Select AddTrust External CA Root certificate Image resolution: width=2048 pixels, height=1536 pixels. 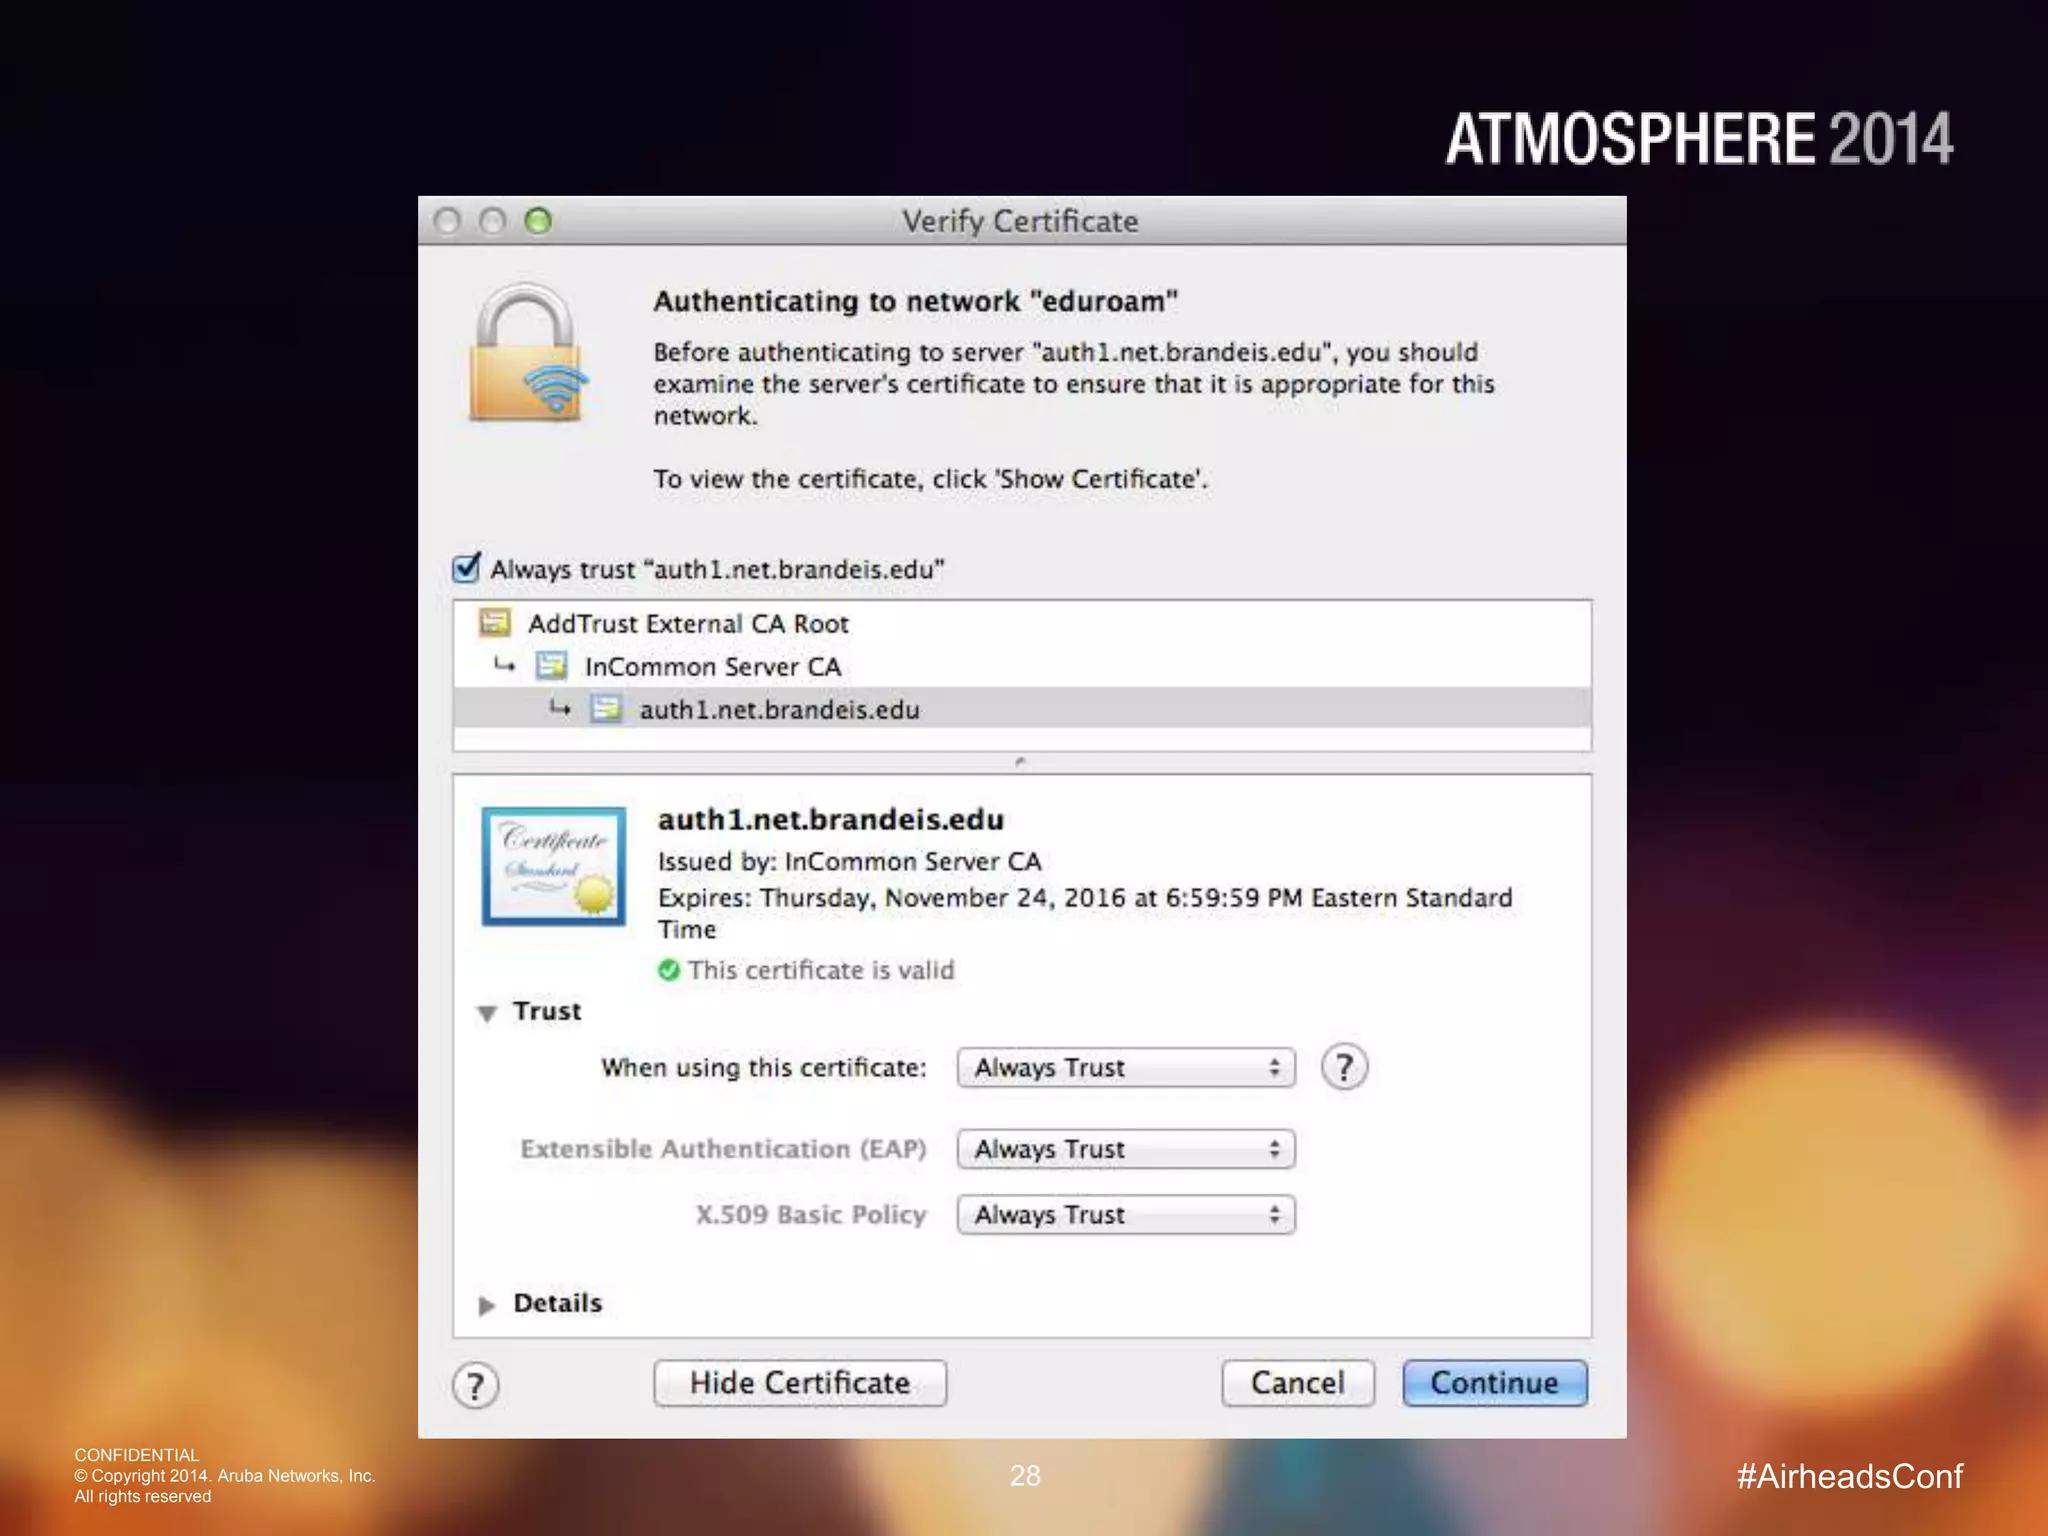pyautogui.click(x=1022, y=623)
